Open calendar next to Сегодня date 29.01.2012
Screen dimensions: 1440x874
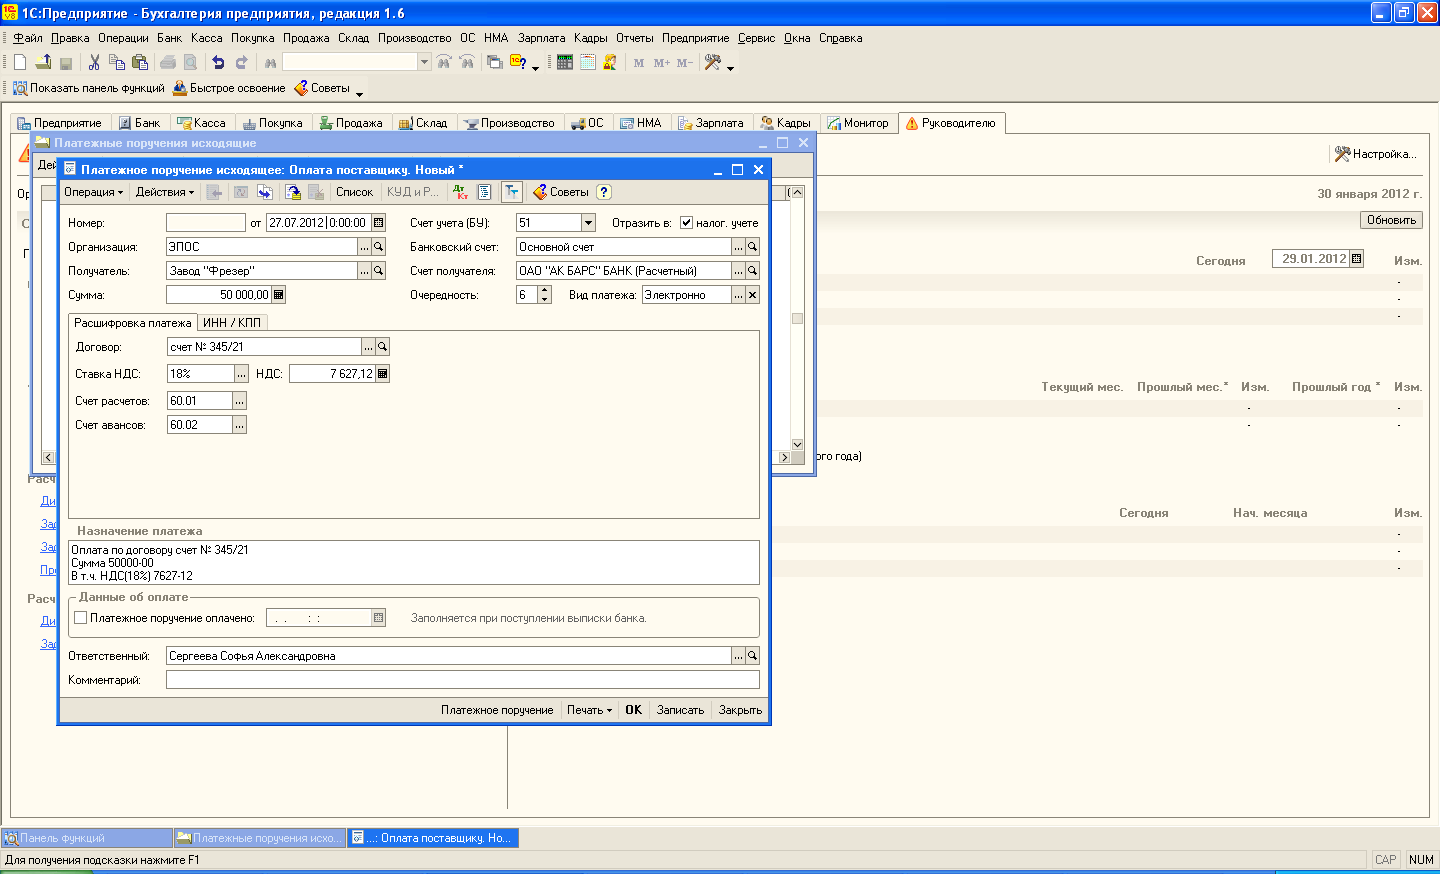pos(1356,259)
